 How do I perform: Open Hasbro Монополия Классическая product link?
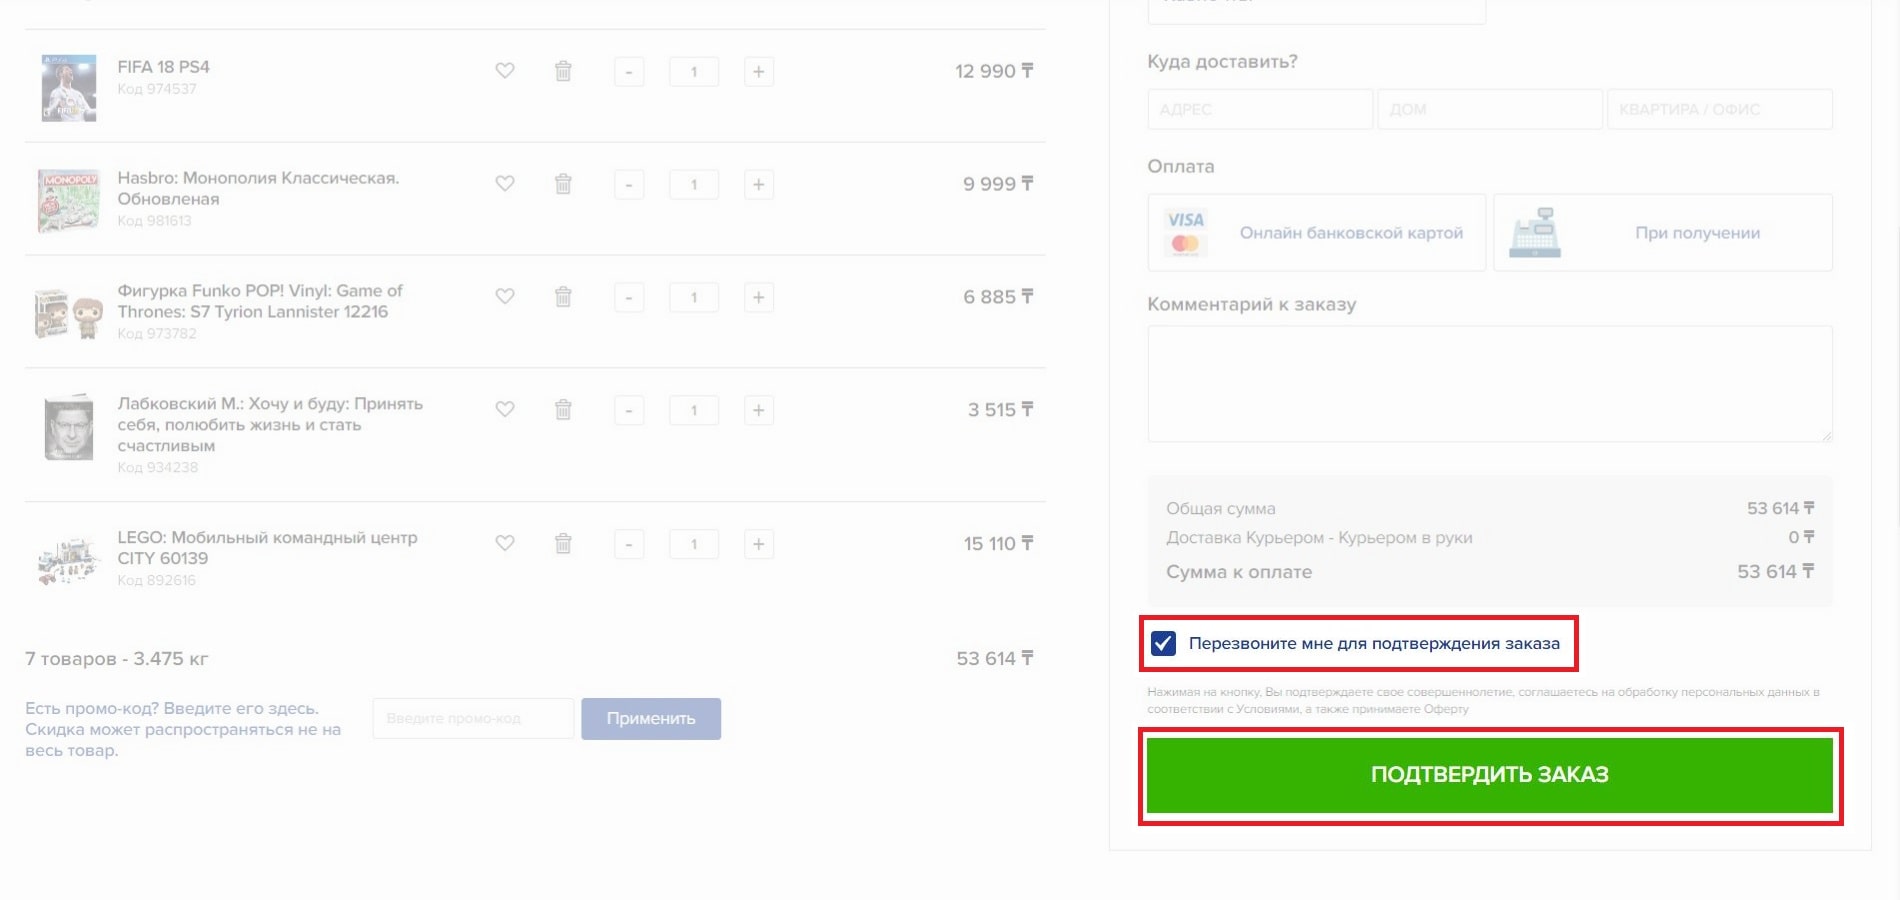coord(258,188)
